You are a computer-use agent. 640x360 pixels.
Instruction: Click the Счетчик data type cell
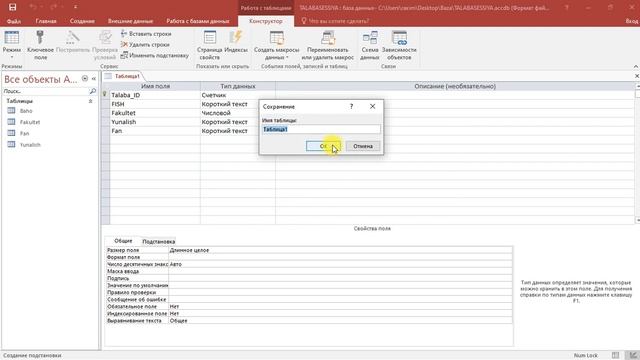click(x=238, y=95)
